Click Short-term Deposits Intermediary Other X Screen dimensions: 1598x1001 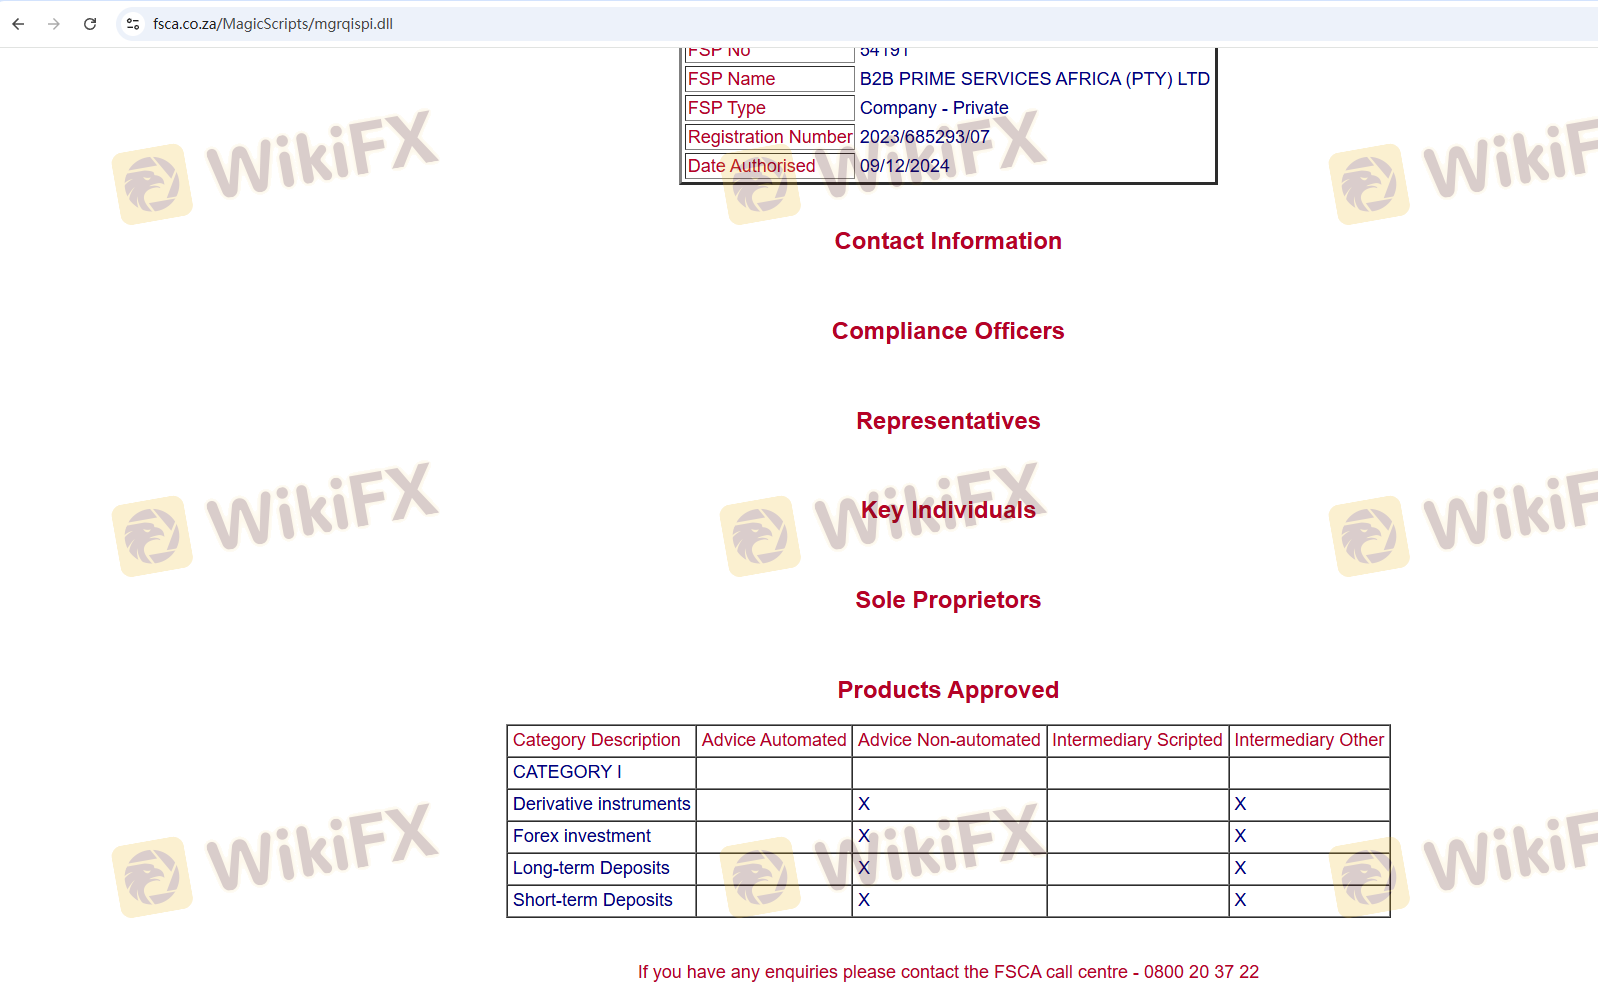(1240, 900)
